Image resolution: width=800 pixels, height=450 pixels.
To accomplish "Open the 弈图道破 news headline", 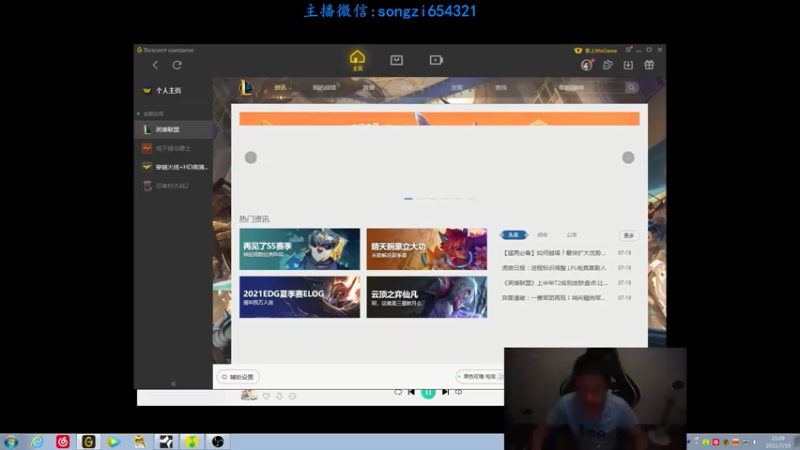I will [554, 297].
